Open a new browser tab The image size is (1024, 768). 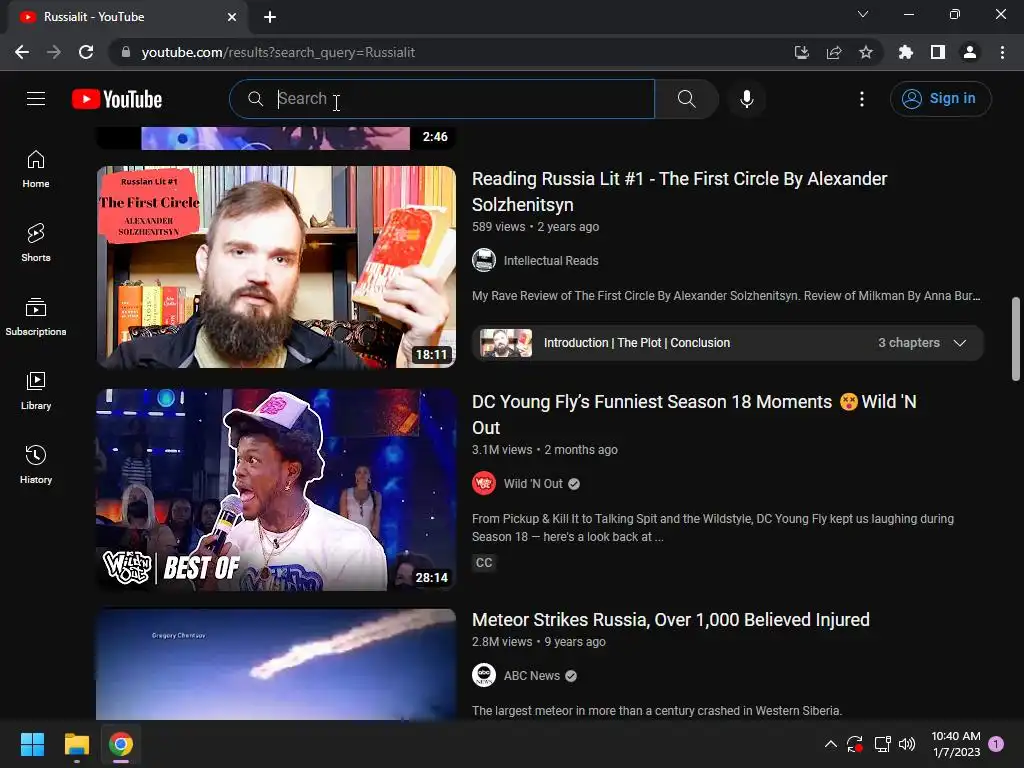pos(270,17)
